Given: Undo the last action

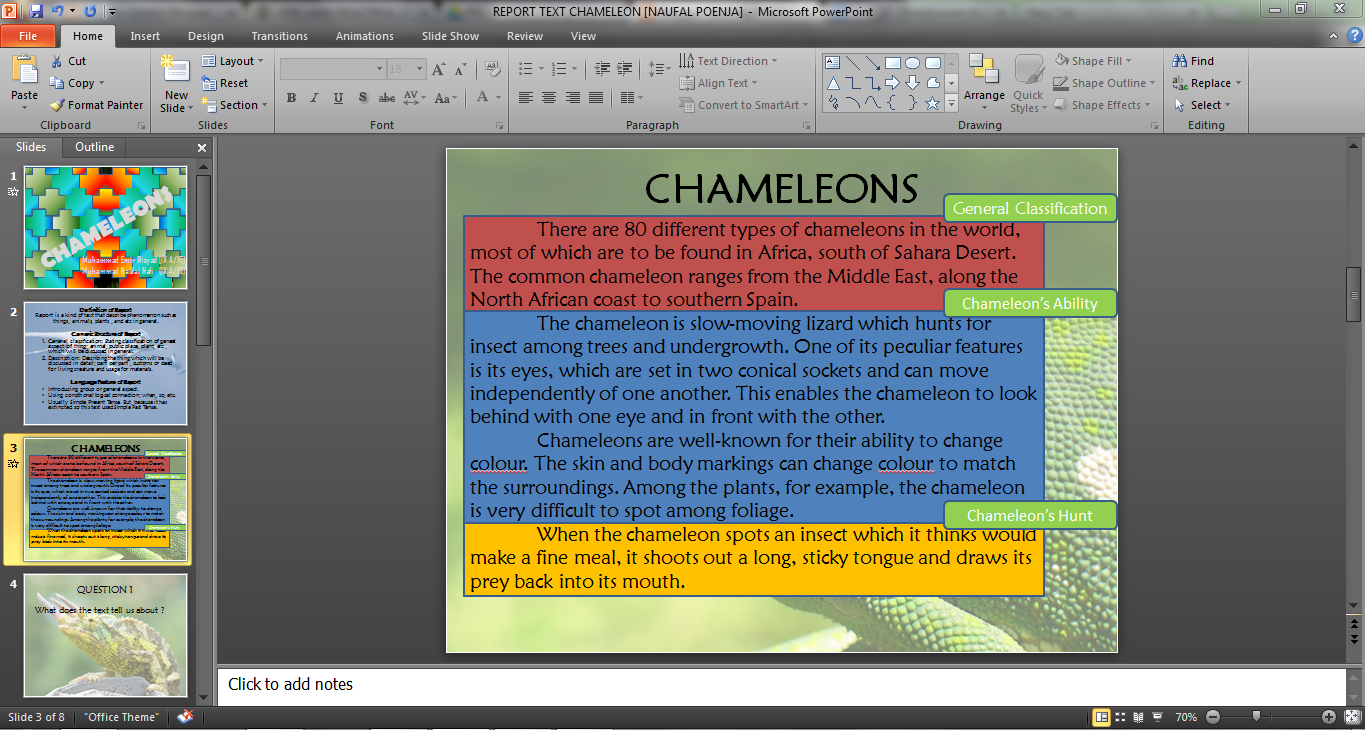Looking at the screenshot, I should click(x=58, y=11).
